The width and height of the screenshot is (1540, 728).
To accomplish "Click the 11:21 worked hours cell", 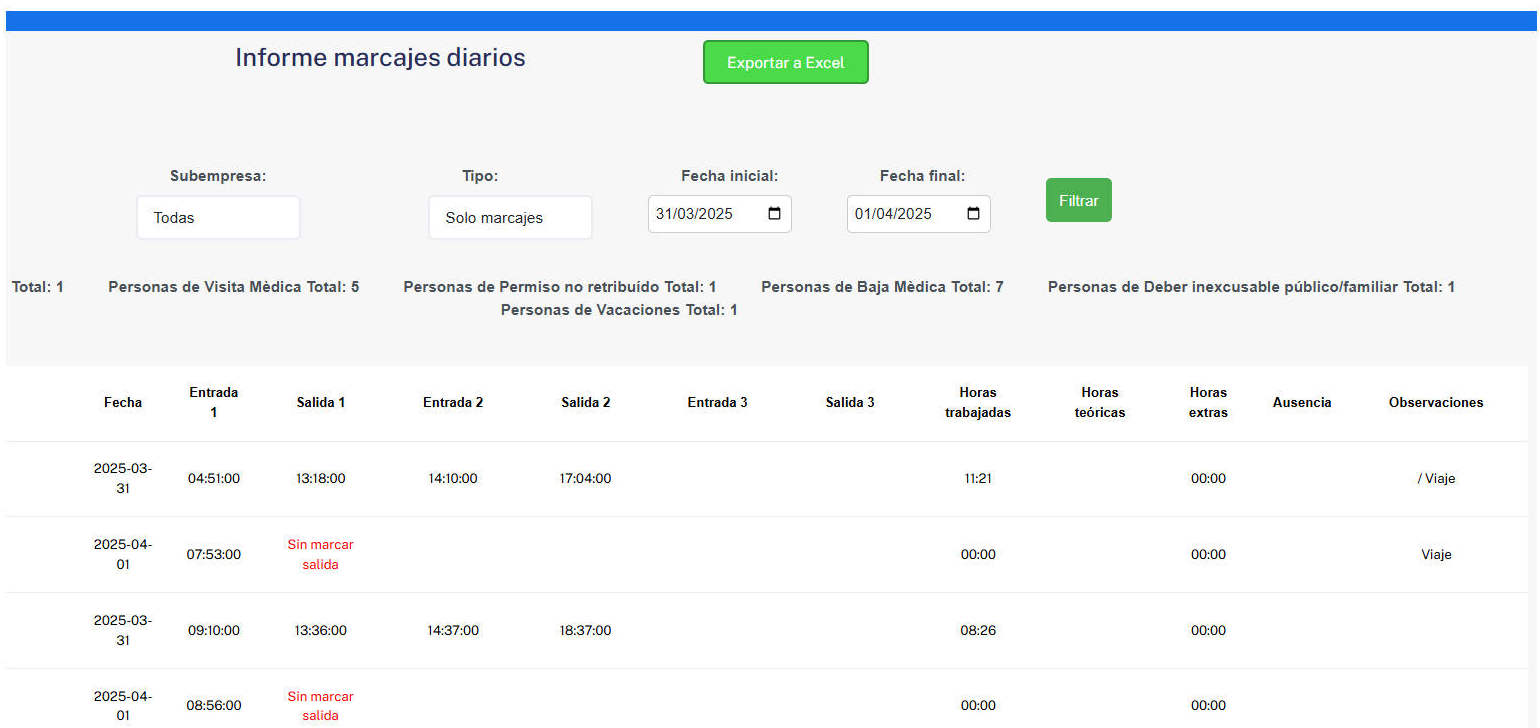I will [978, 479].
